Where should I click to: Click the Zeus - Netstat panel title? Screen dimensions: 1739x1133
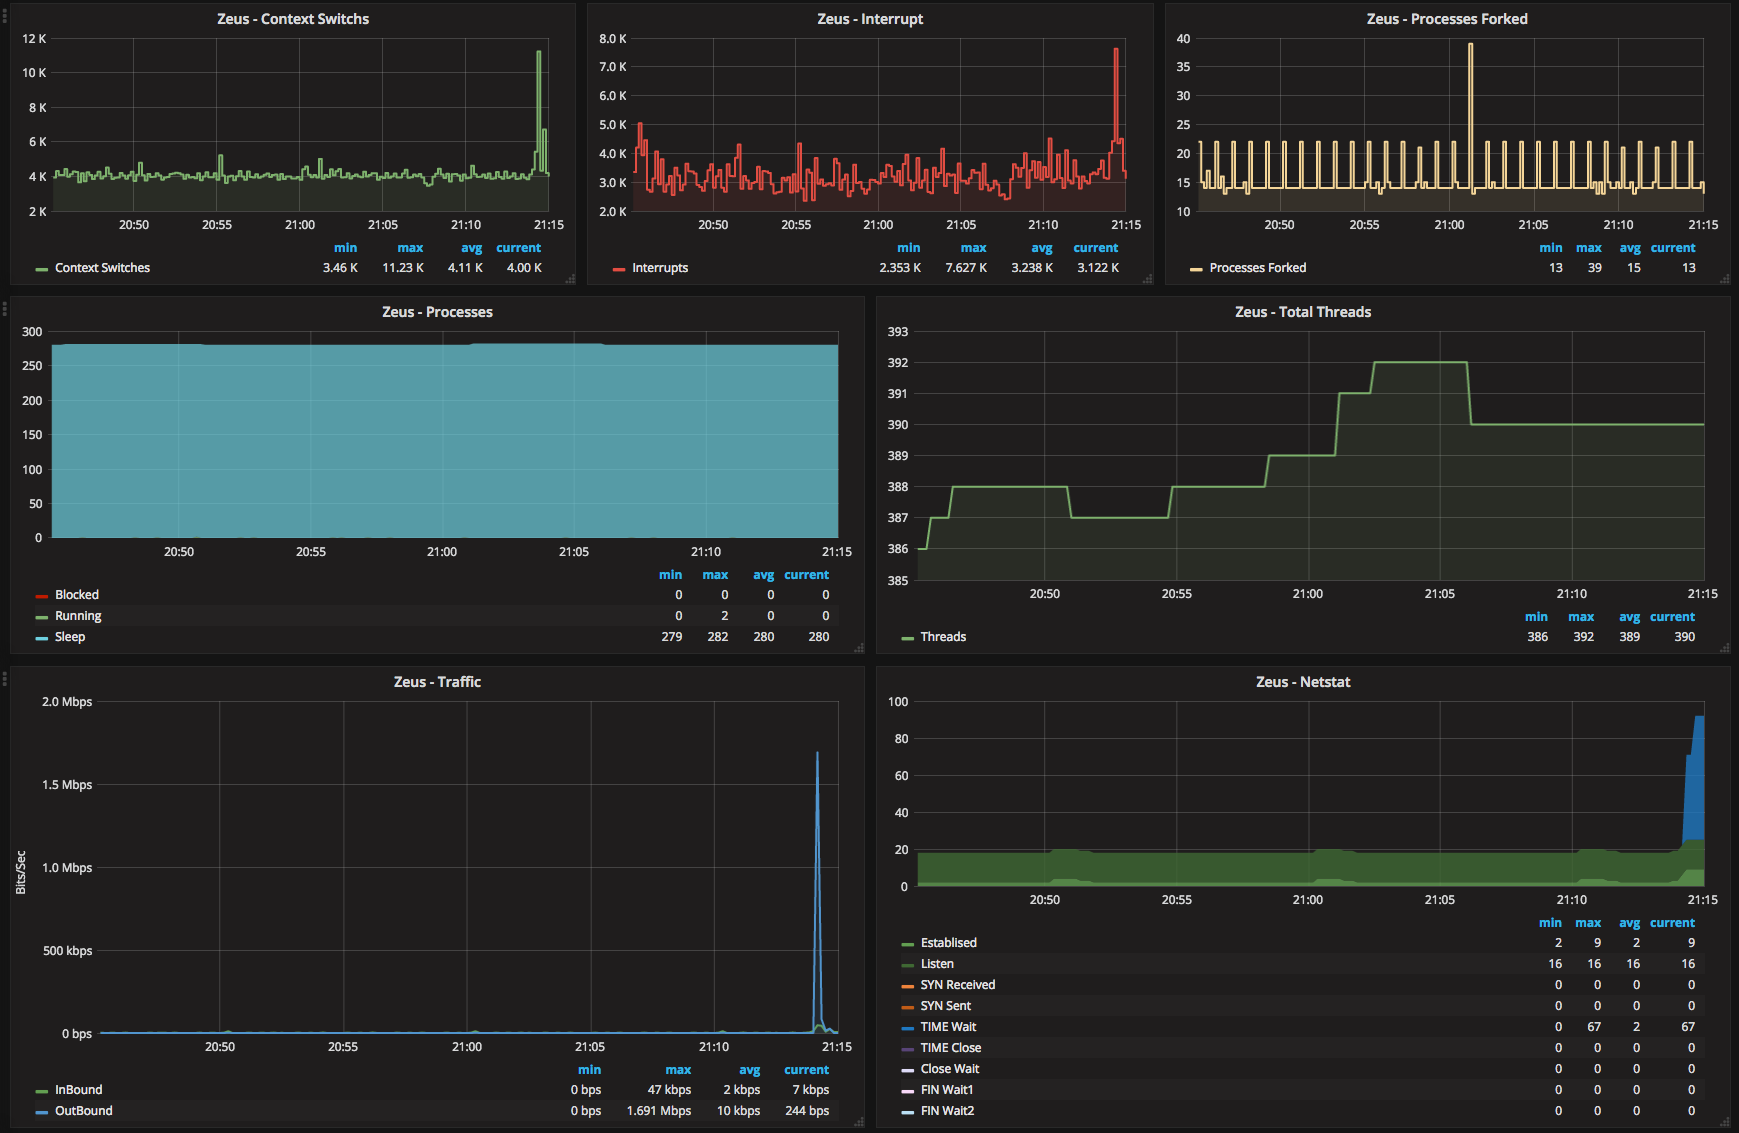point(1303,682)
